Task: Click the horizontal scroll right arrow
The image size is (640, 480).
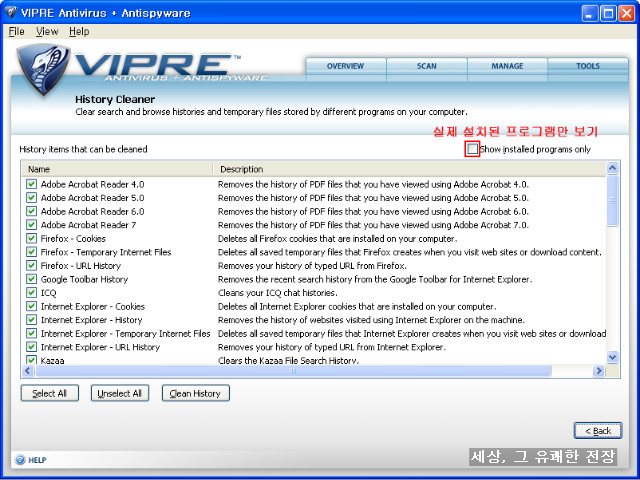Action: [599, 371]
